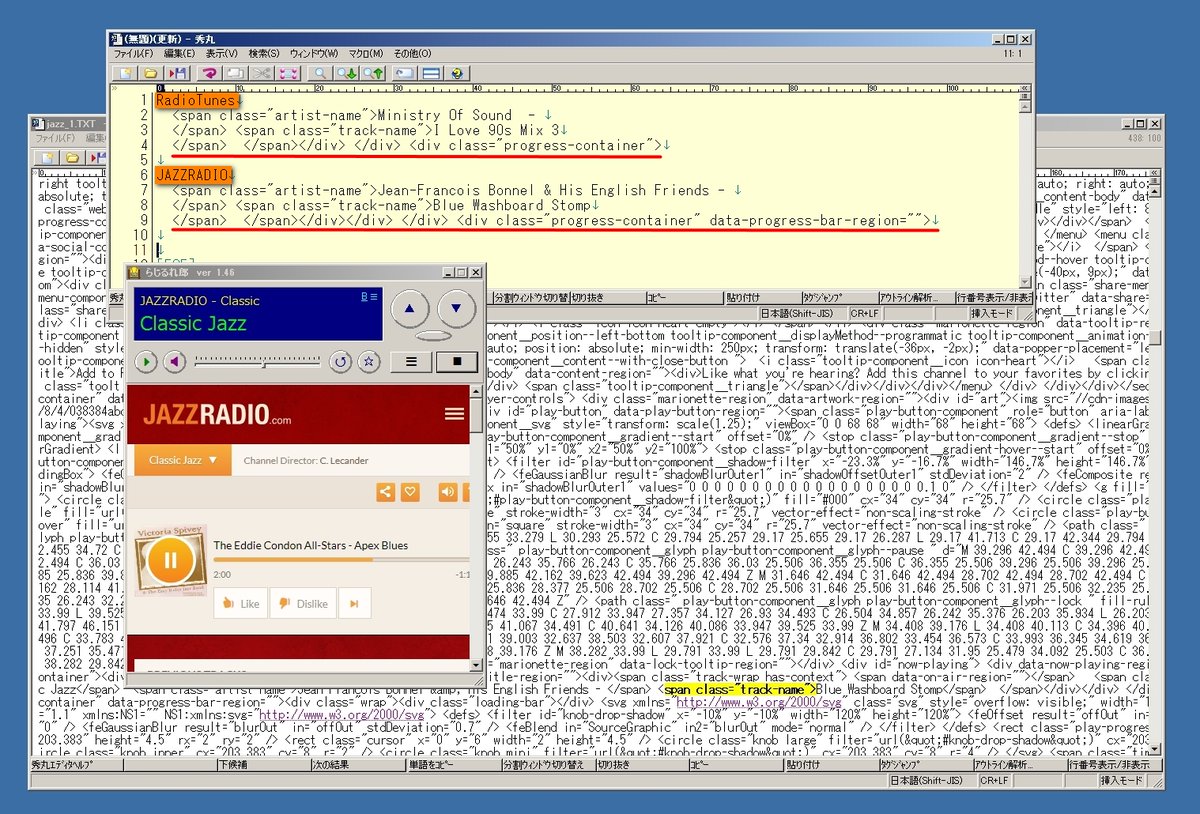
Task: Click the orange share icon
Action: 385,491
